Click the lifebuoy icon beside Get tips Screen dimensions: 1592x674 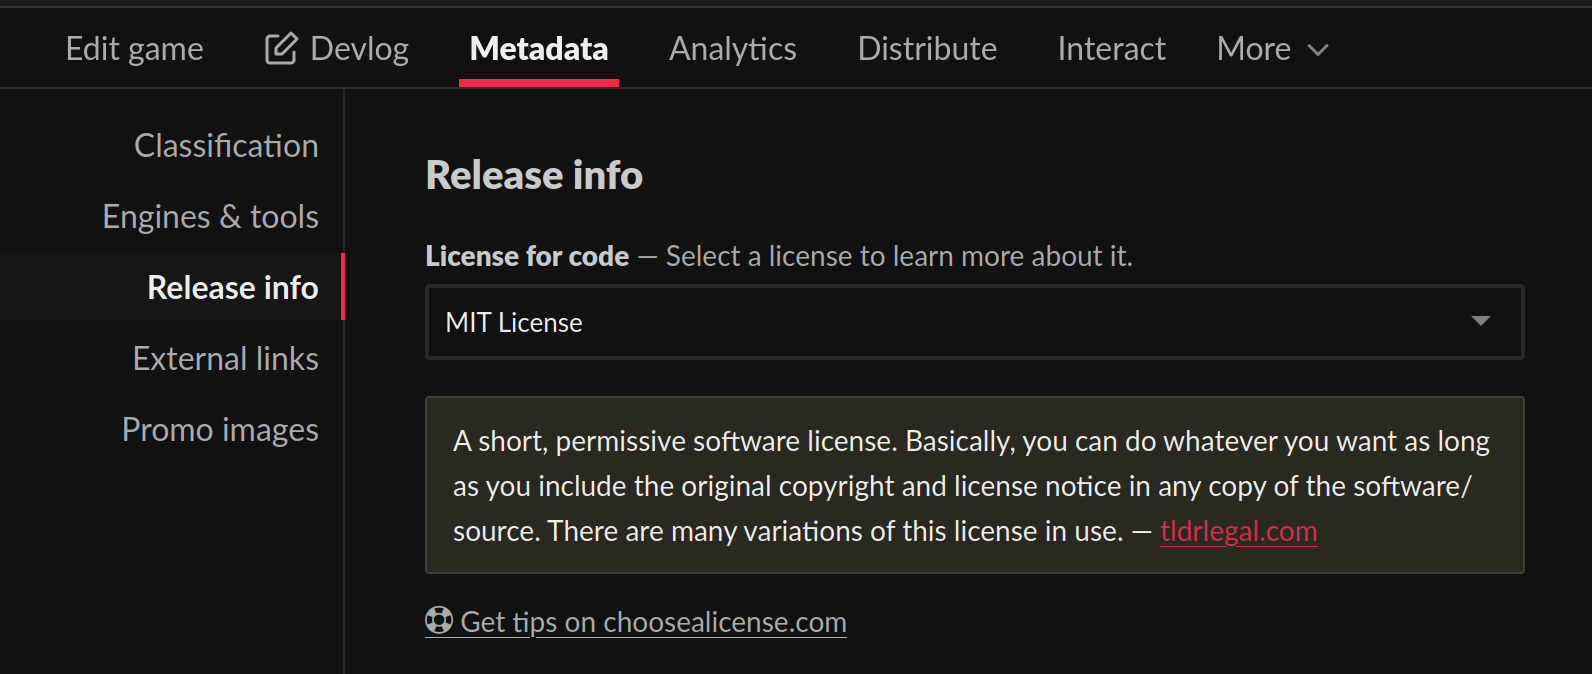(439, 620)
